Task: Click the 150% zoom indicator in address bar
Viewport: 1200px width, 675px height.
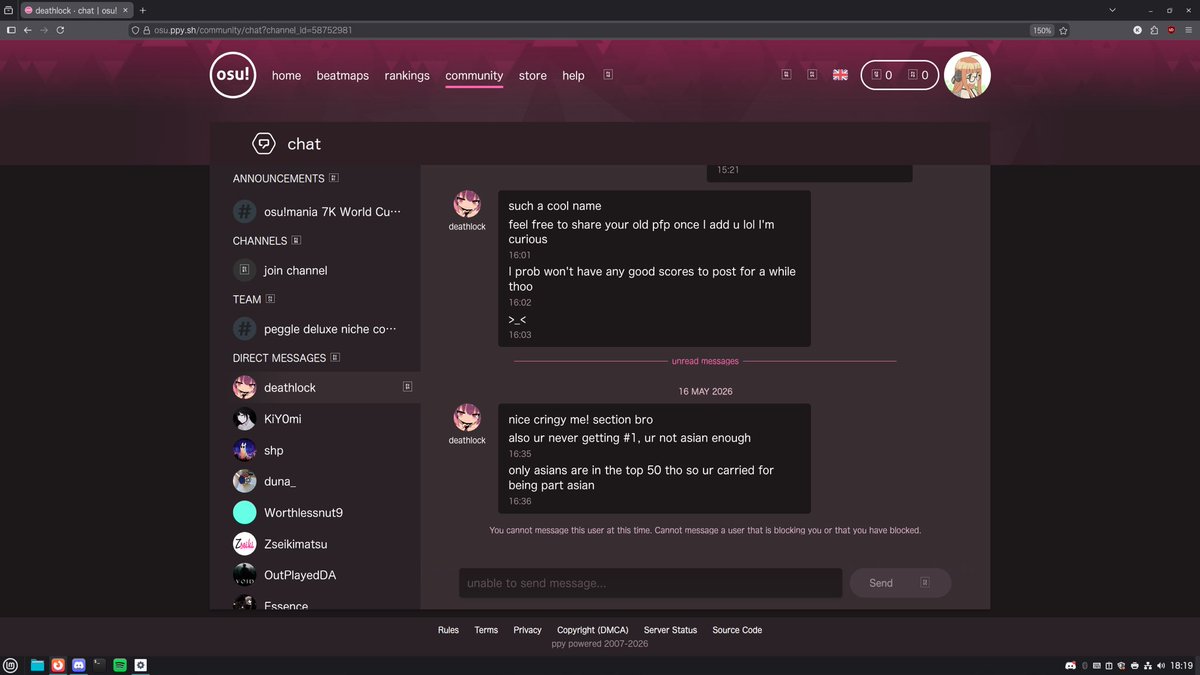Action: coord(1042,30)
